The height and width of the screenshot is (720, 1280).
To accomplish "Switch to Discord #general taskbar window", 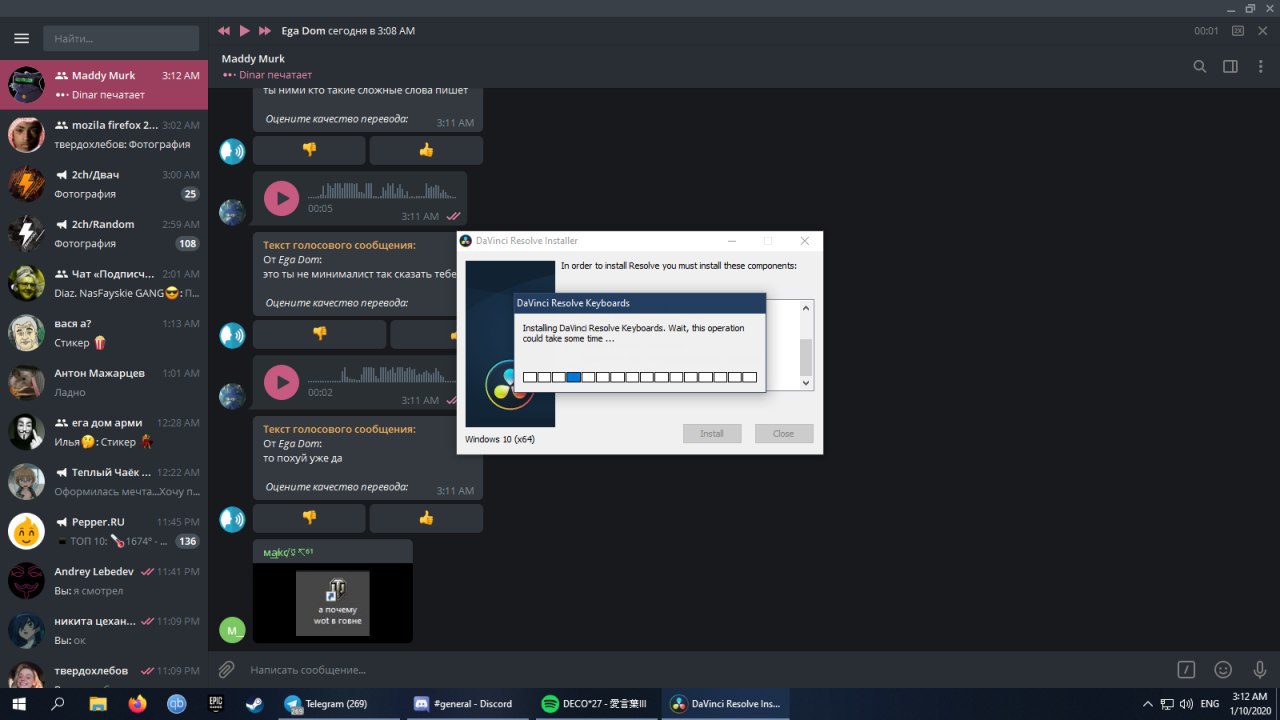I will click(x=467, y=704).
